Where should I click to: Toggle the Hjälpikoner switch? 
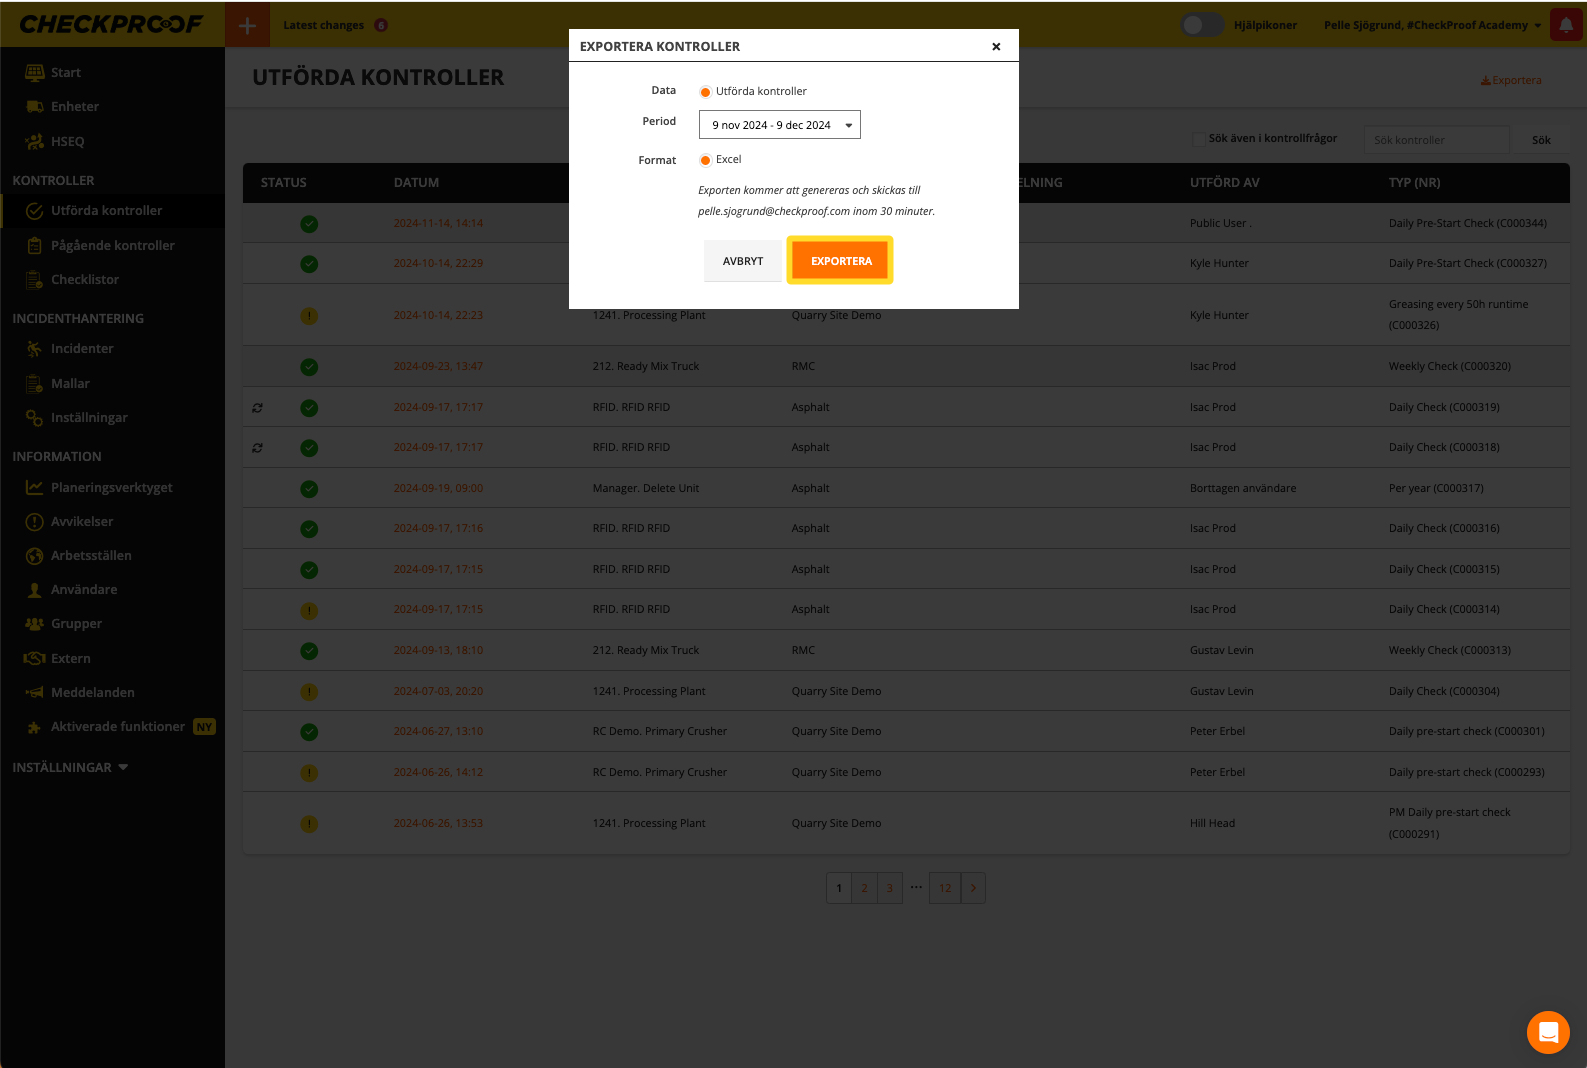click(x=1201, y=25)
